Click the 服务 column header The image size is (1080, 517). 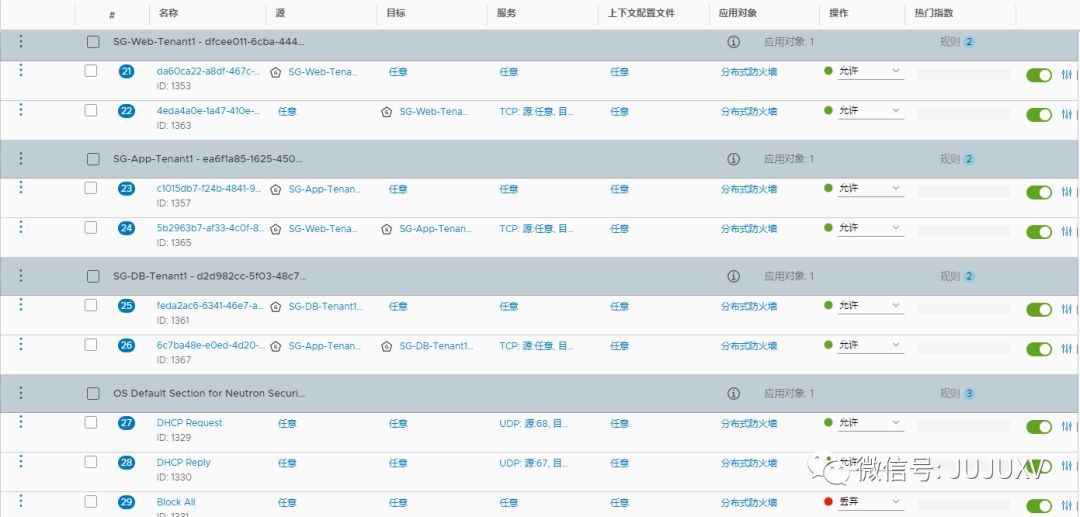coord(506,14)
